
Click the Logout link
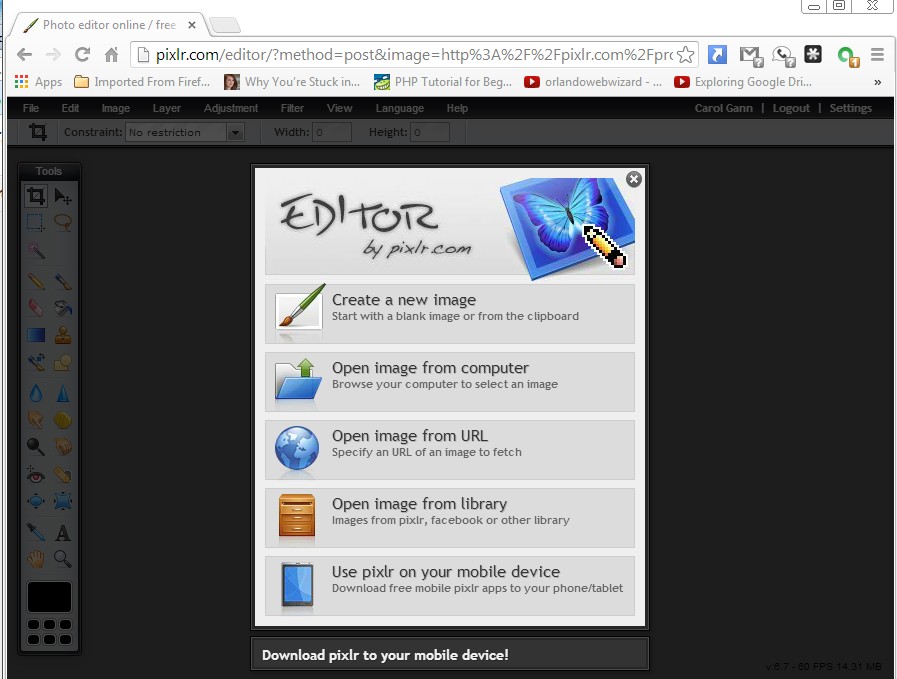[x=791, y=108]
